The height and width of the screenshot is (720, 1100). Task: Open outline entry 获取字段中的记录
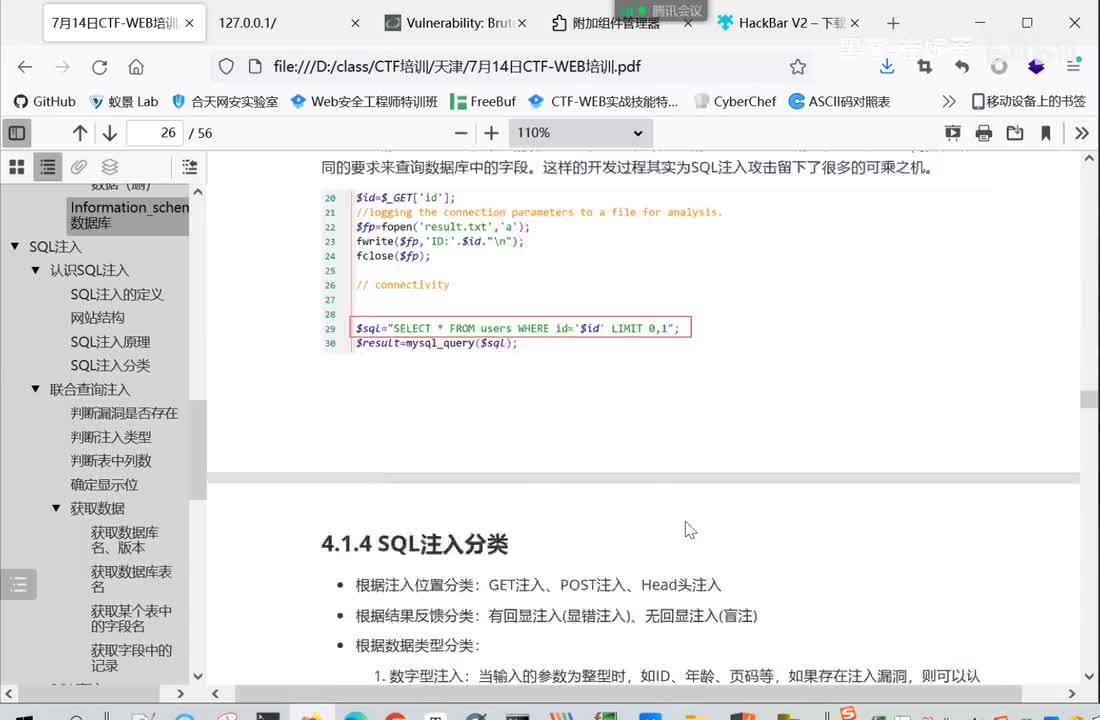131,658
